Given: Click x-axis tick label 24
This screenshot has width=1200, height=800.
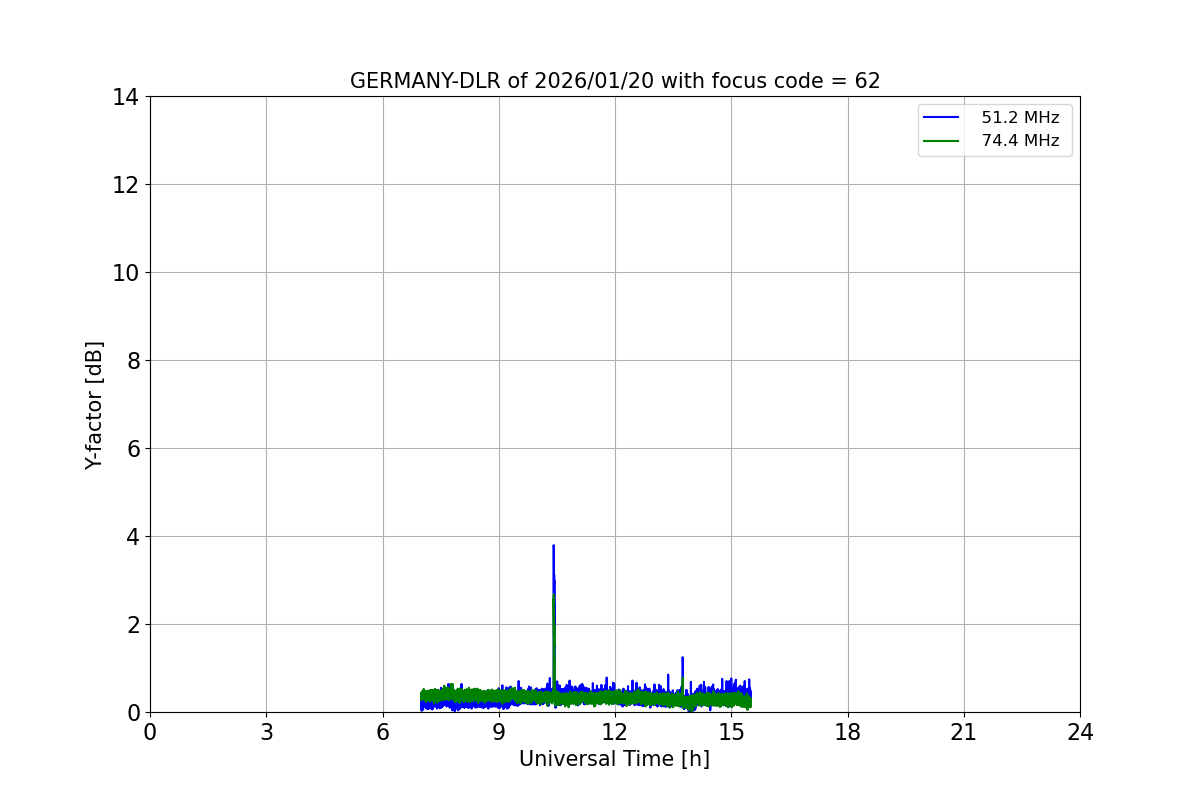Looking at the screenshot, I should pyautogui.click(x=1080, y=732).
